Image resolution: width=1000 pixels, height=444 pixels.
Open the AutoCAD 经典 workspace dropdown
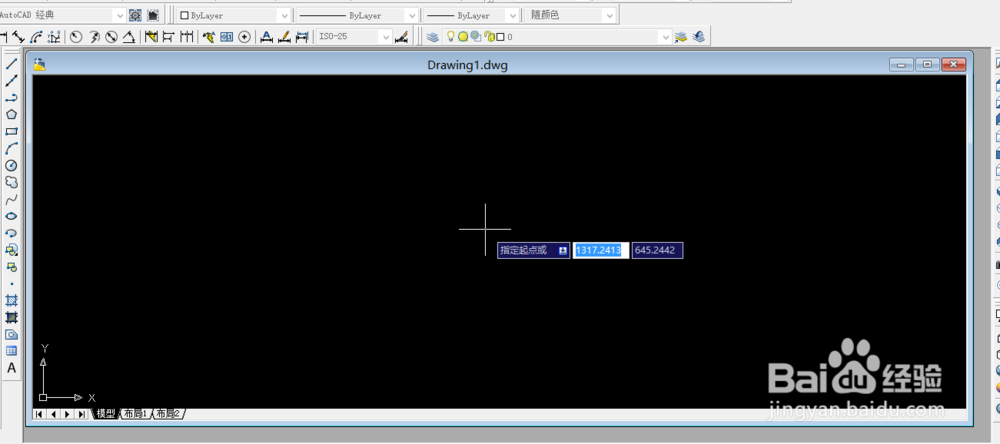coord(119,15)
